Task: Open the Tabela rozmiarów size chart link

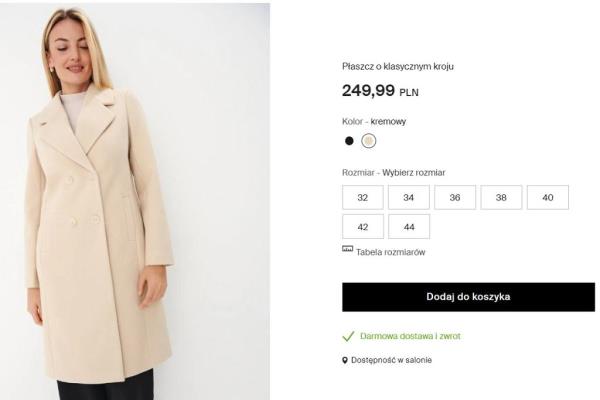Action: point(390,252)
